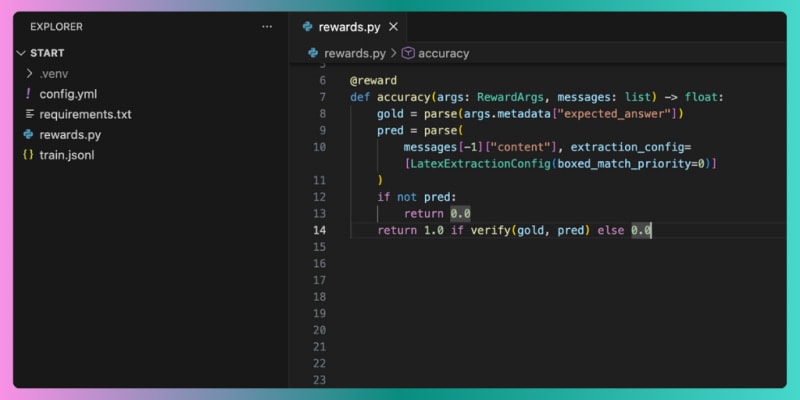Click LatexExtractionConfig in the code
The width and height of the screenshot is (800, 400).
coord(481,164)
